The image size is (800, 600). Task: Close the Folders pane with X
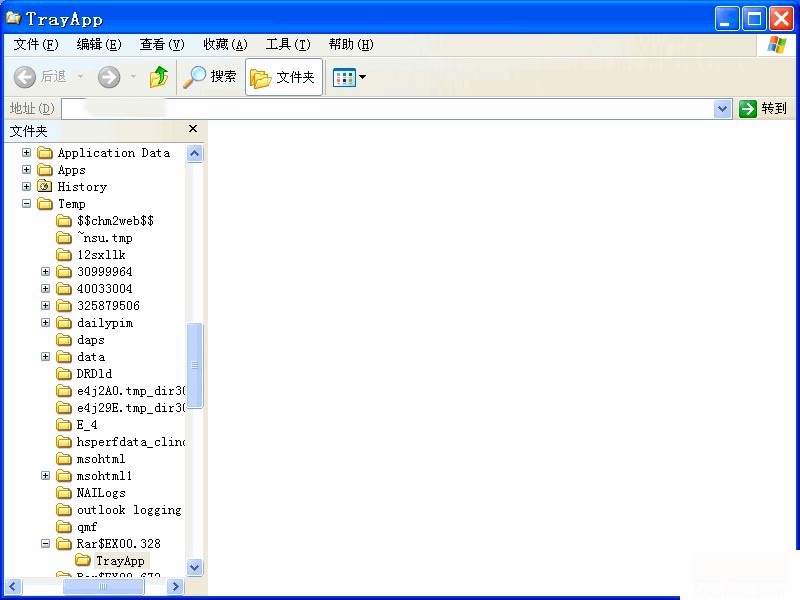pyautogui.click(x=193, y=130)
